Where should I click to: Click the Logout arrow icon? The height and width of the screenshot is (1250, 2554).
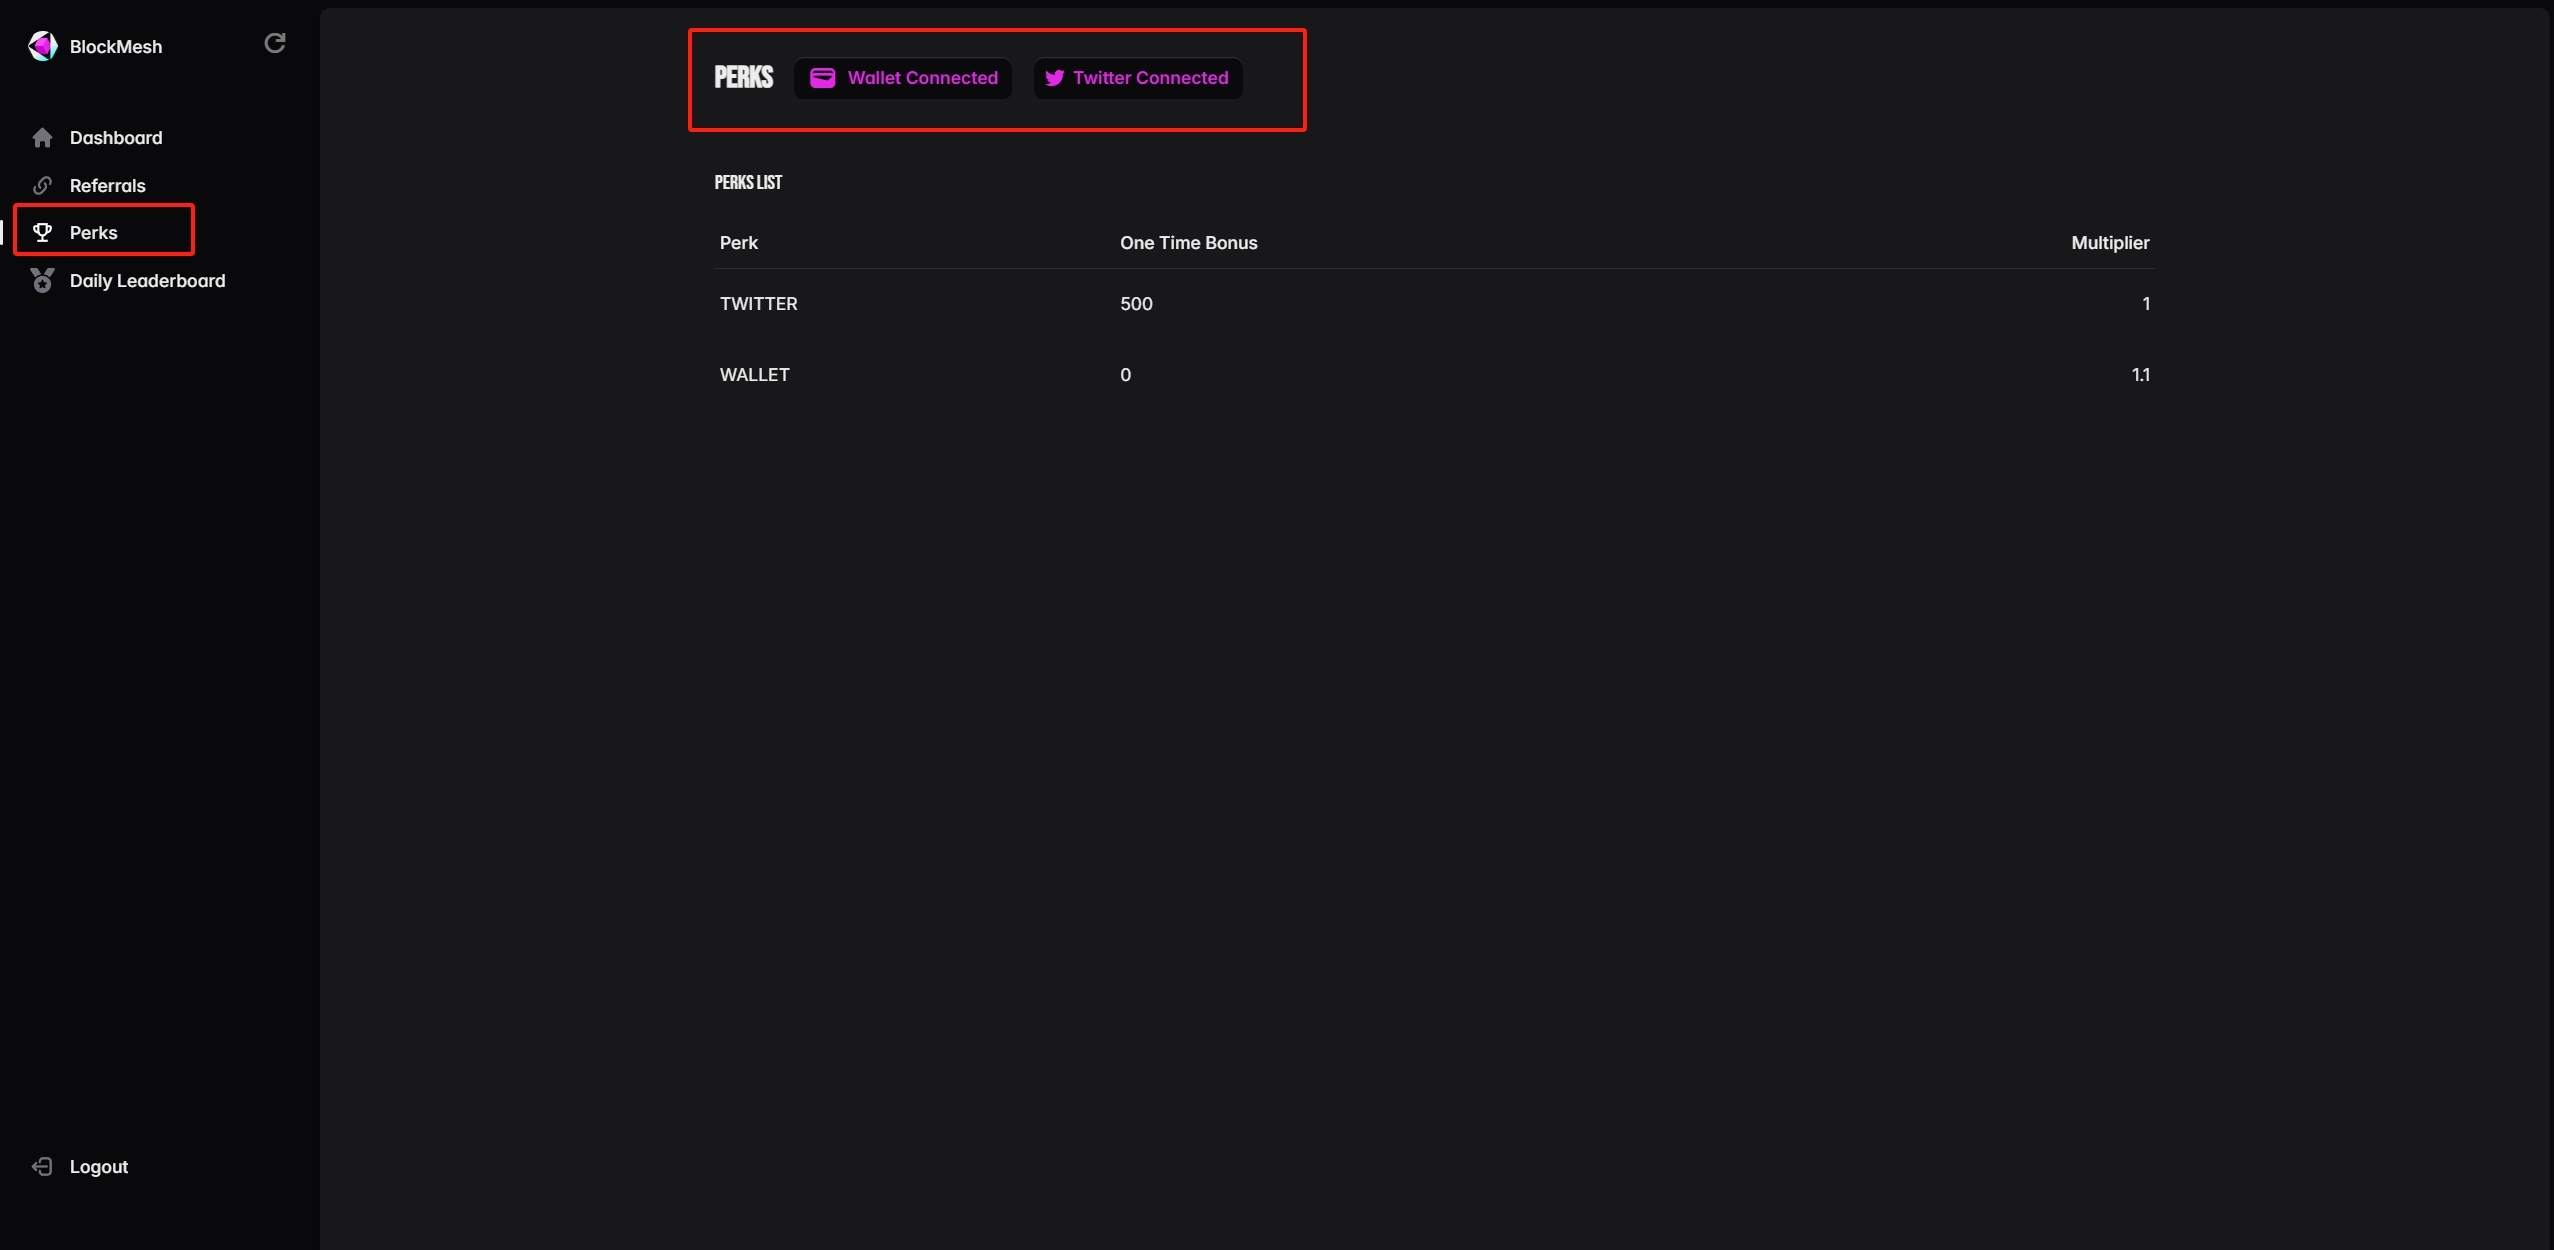point(42,1167)
